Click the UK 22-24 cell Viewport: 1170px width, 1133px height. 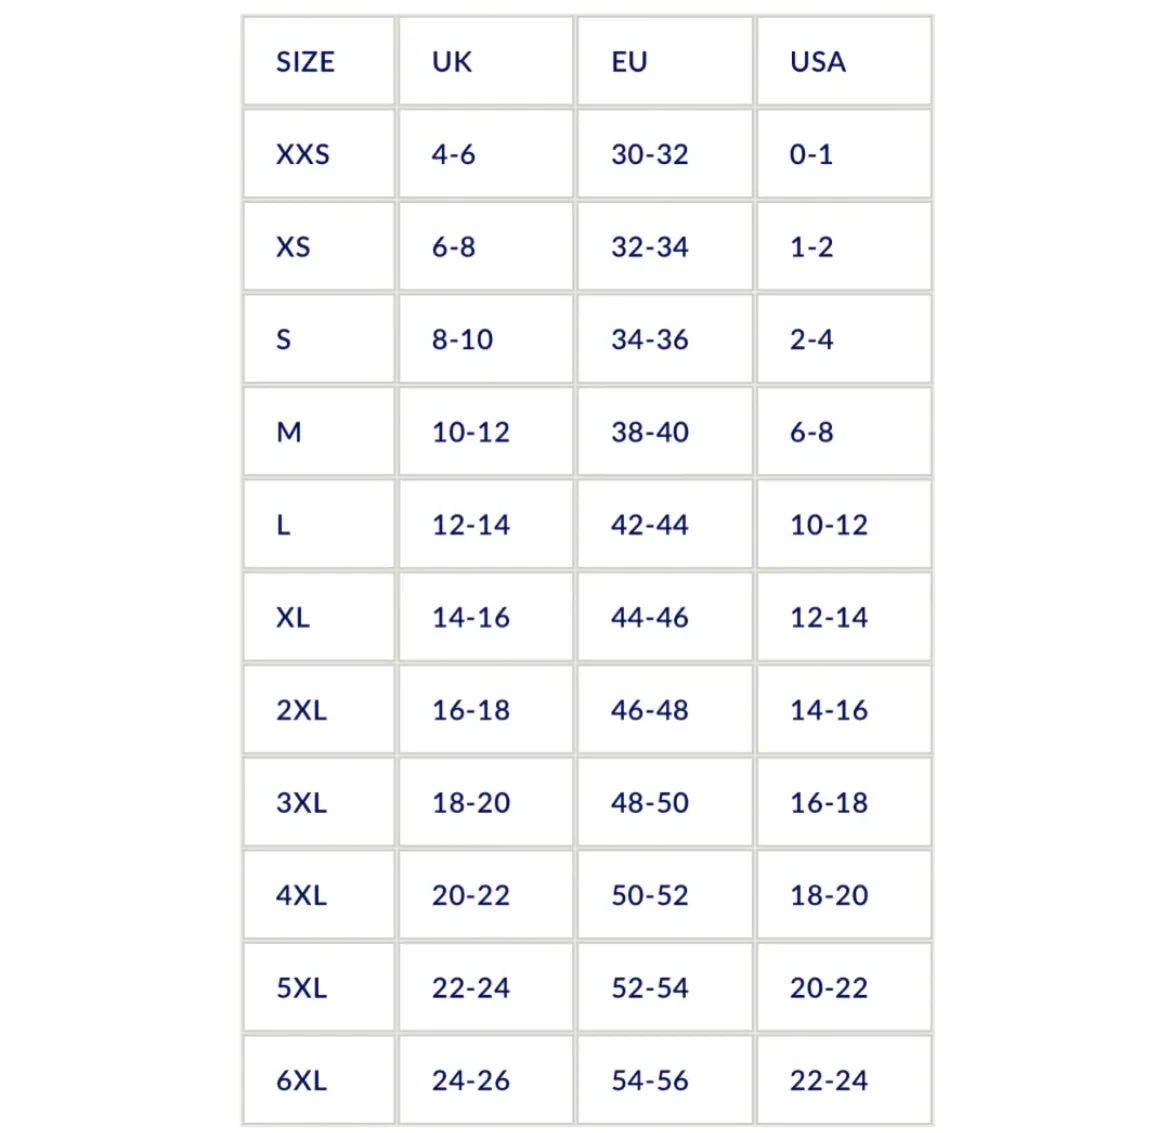[486, 987]
